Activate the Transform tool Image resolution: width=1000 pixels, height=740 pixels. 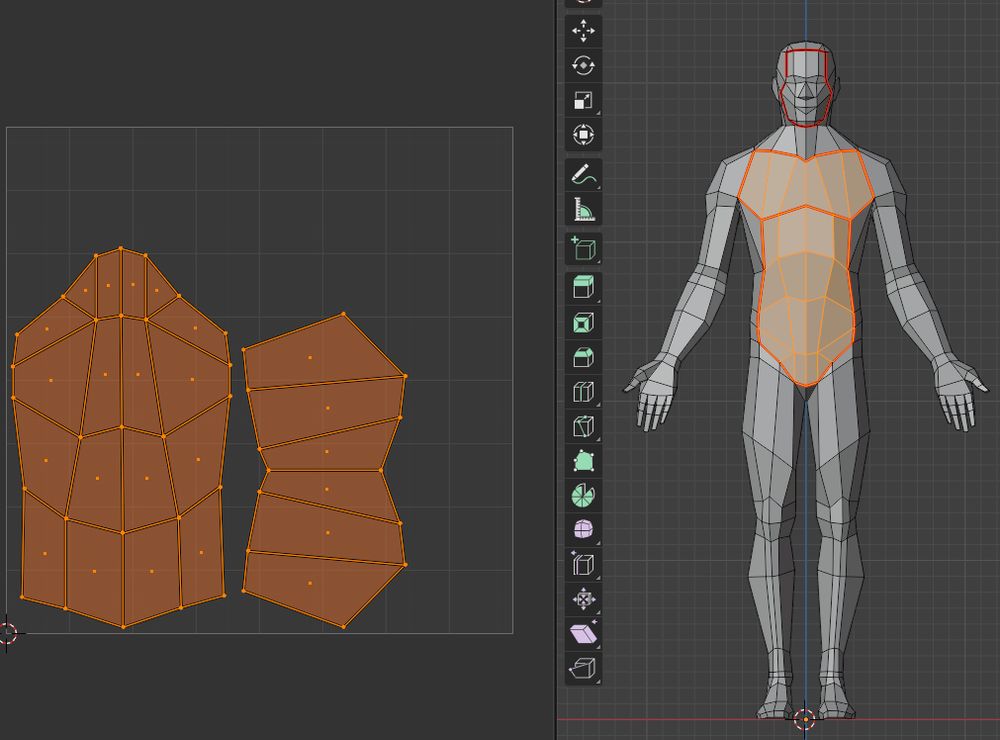pos(583,134)
